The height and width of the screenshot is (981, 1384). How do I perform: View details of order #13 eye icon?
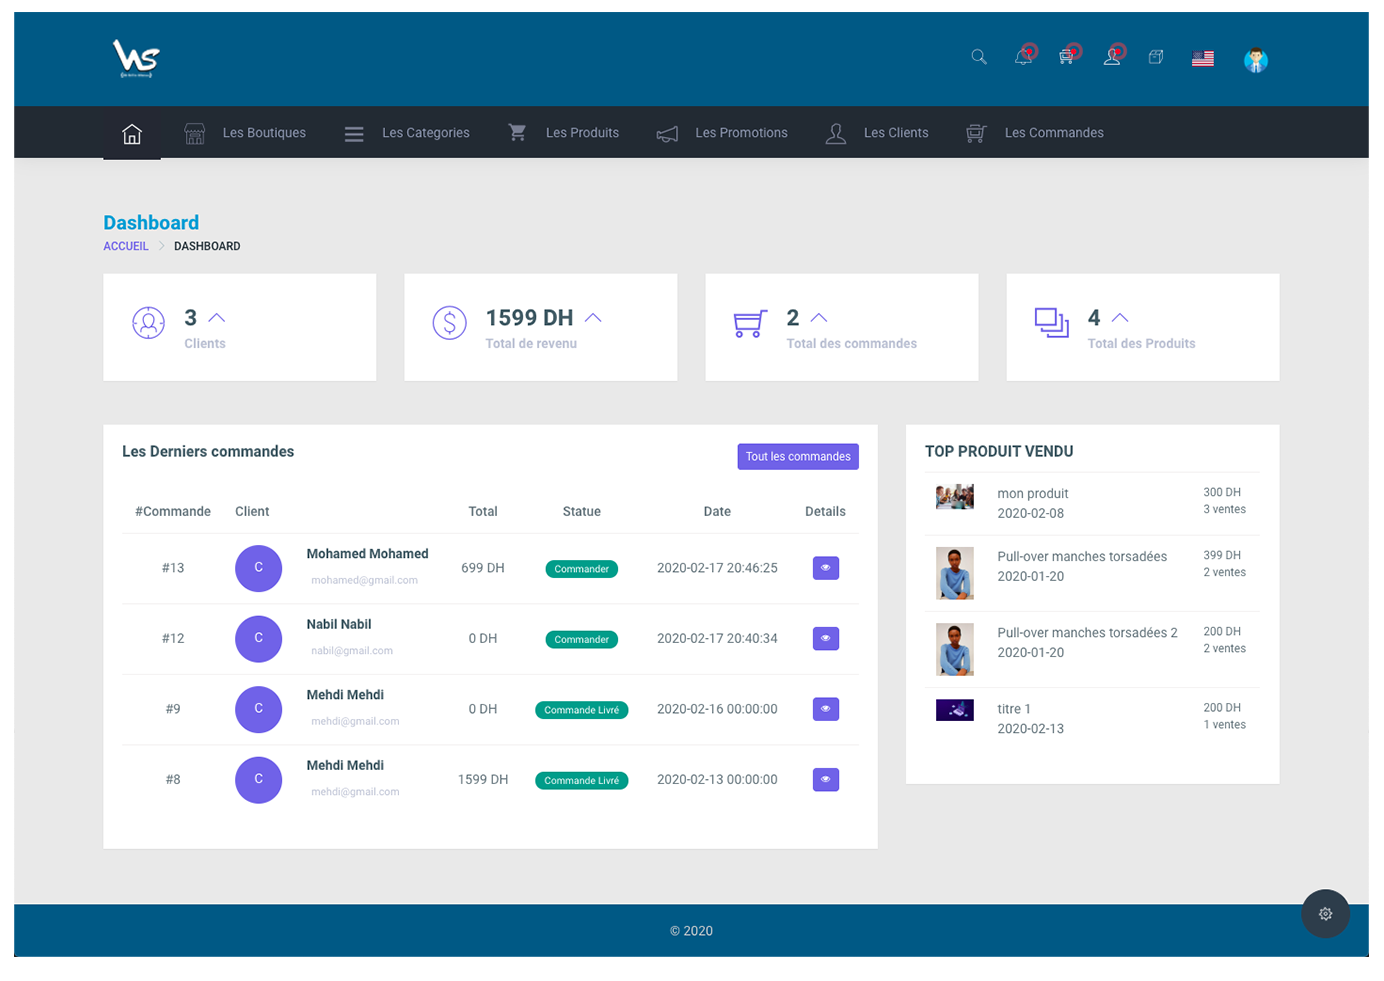pyautogui.click(x=825, y=568)
